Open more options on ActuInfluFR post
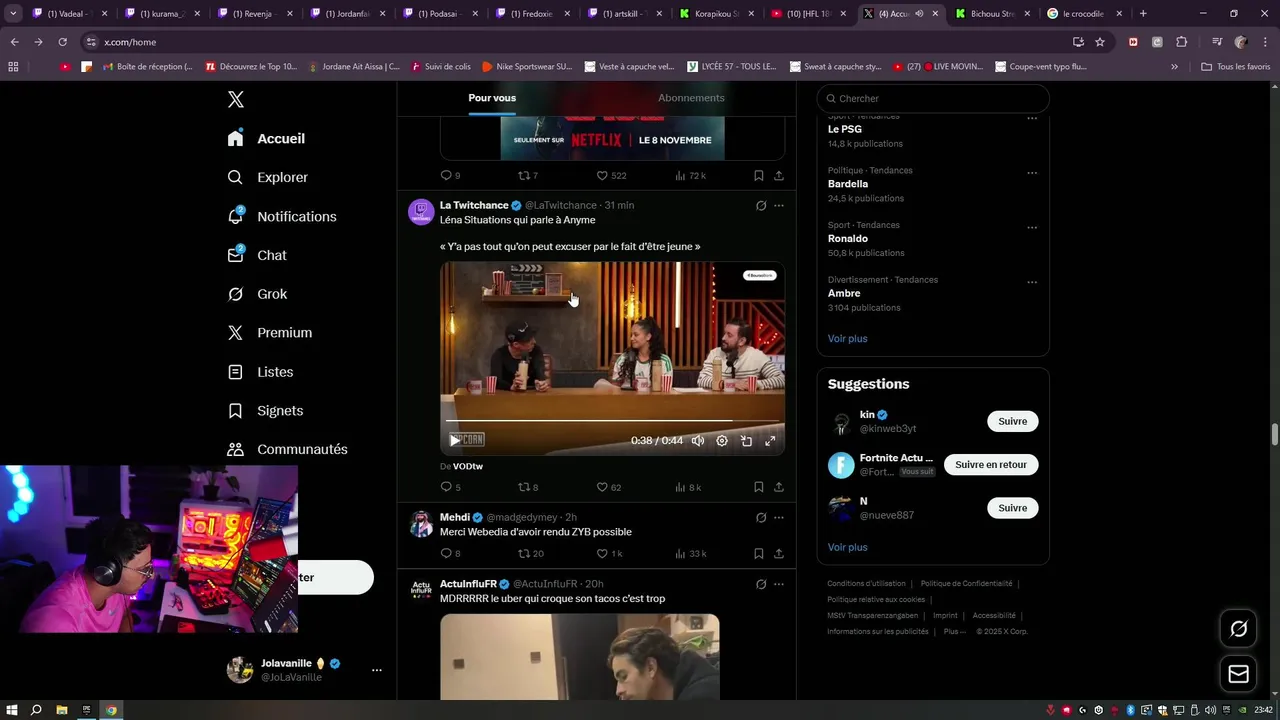This screenshot has width=1280, height=720. 779,584
